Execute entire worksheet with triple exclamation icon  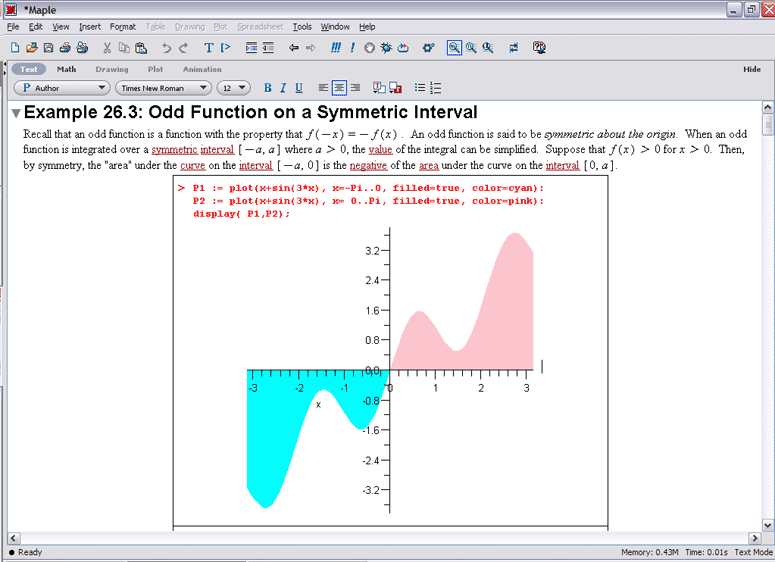pyautogui.click(x=336, y=47)
